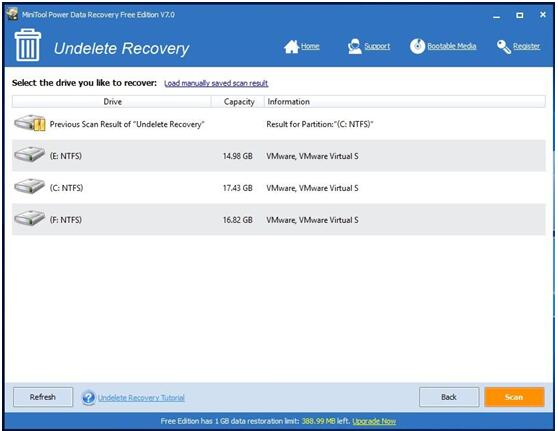The width and height of the screenshot is (558, 431).
Task: Close the MiniTool Power Data Recovery window
Action: tap(543, 15)
